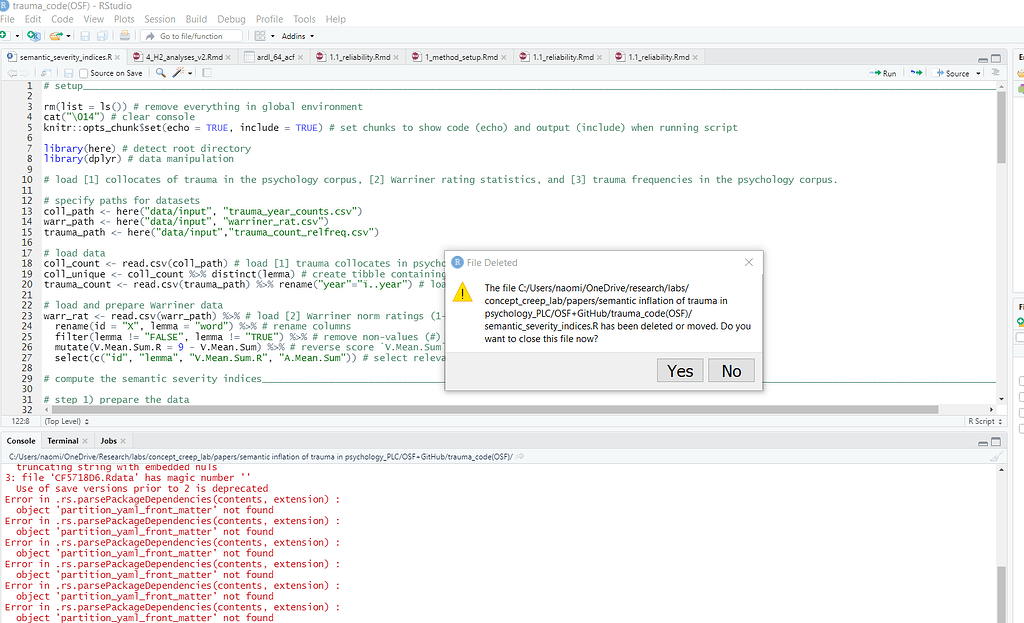
Task: Create a new R script file
Action: 6,35
